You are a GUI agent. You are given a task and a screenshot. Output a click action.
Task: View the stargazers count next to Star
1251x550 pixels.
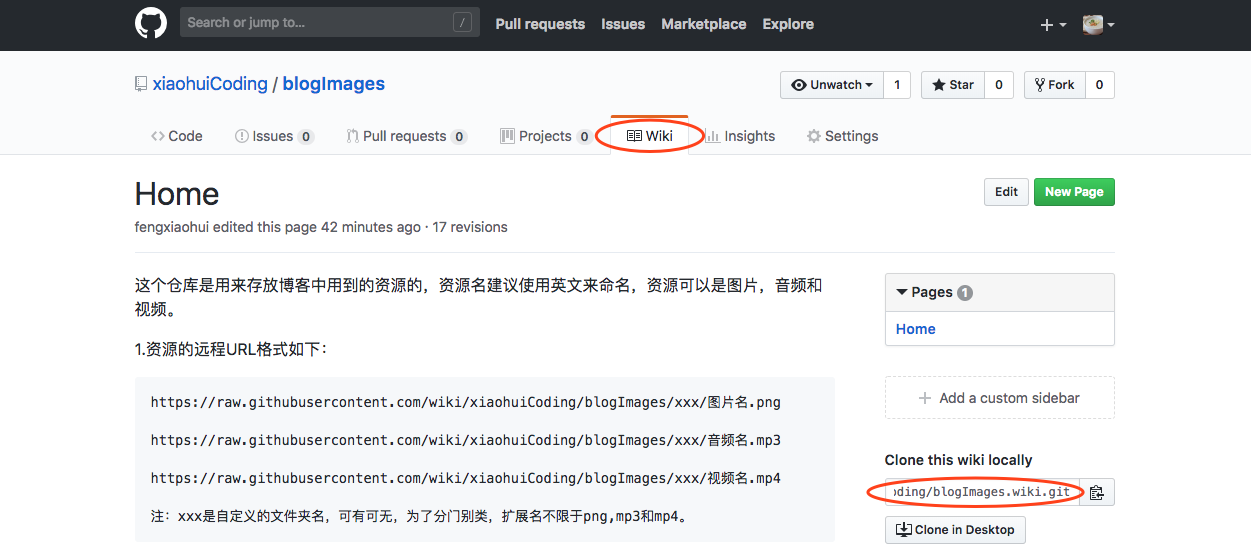click(x=999, y=85)
